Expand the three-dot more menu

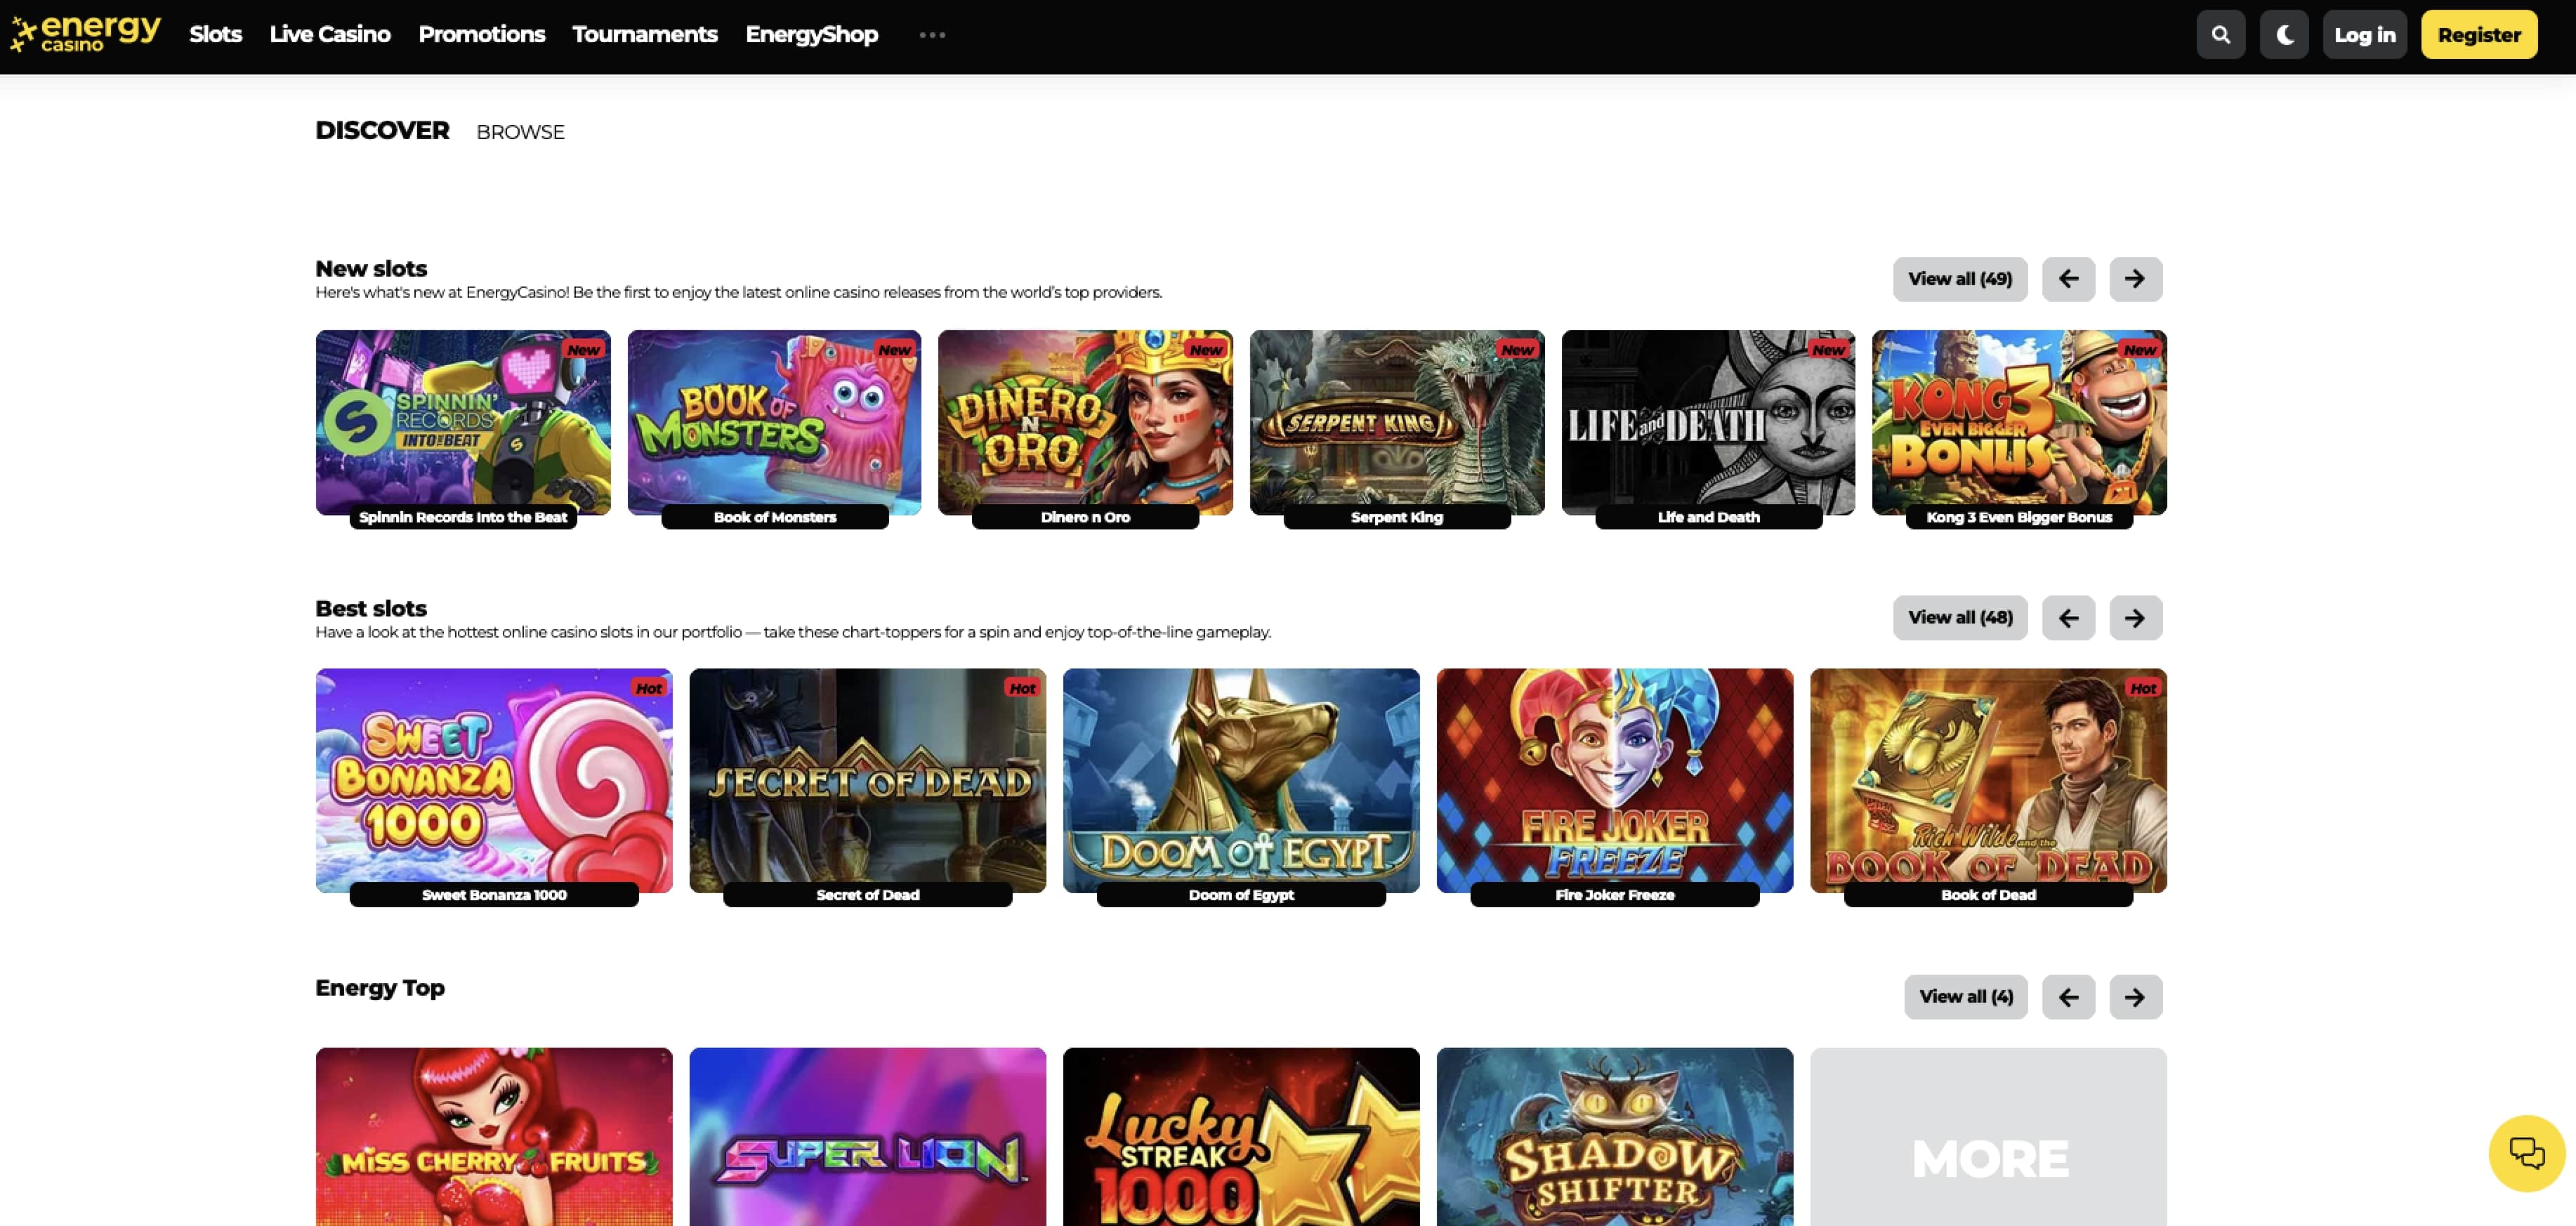[x=932, y=35]
